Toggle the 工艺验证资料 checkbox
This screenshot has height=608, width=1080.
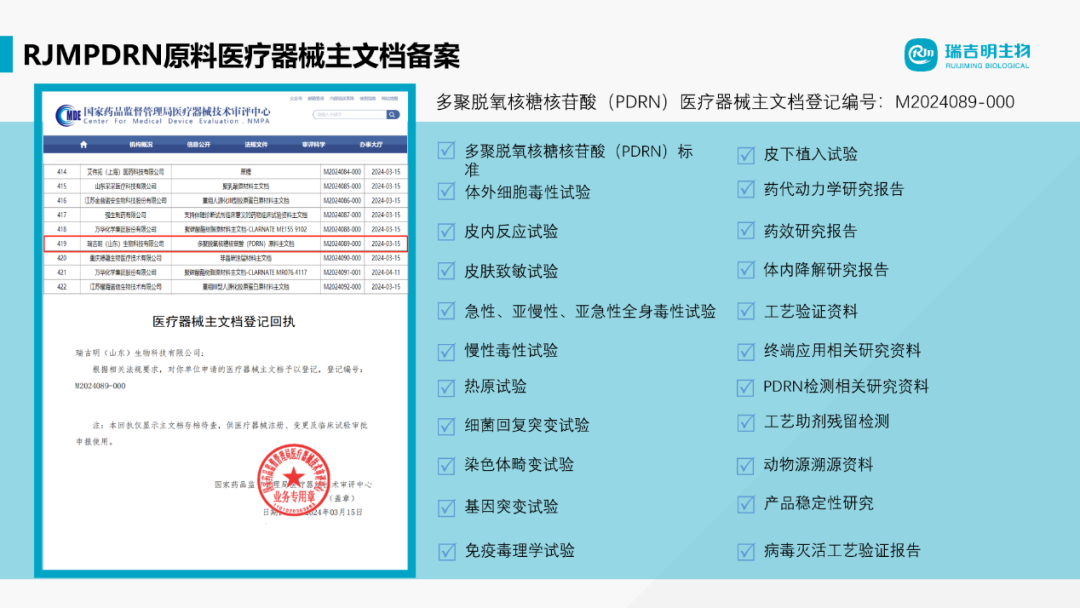tap(745, 311)
